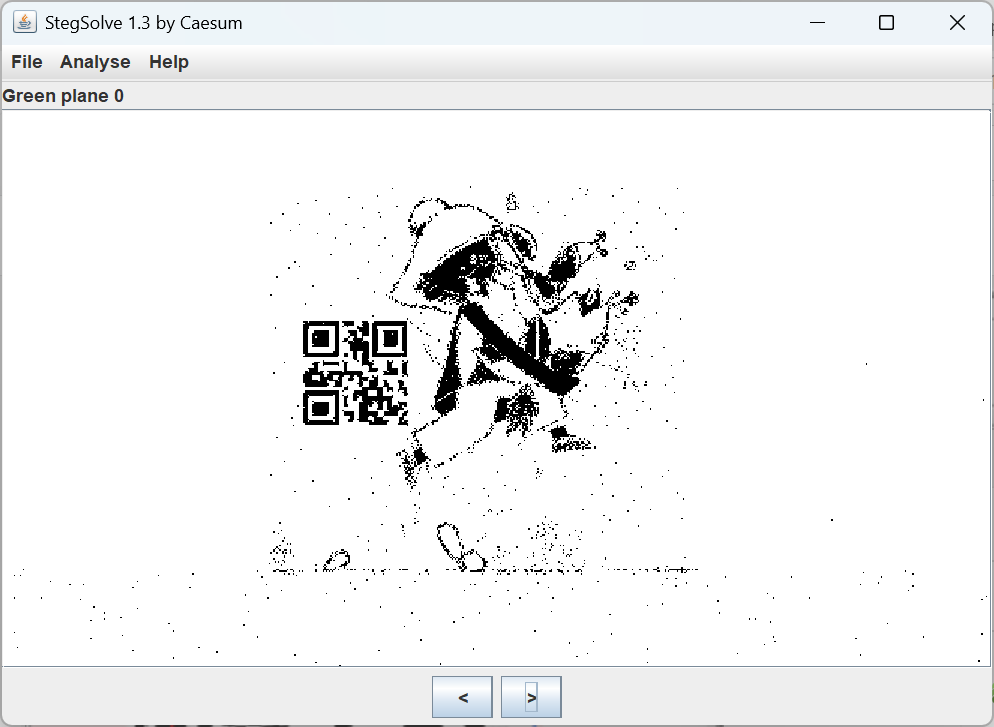
Task: Click the character figure in the image
Action: pyautogui.click(x=513, y=342)
